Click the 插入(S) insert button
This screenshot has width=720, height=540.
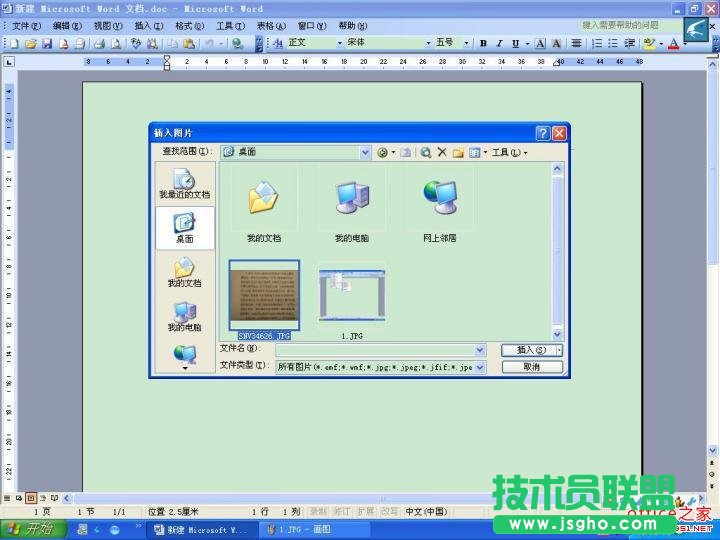[x=529, y=350]
